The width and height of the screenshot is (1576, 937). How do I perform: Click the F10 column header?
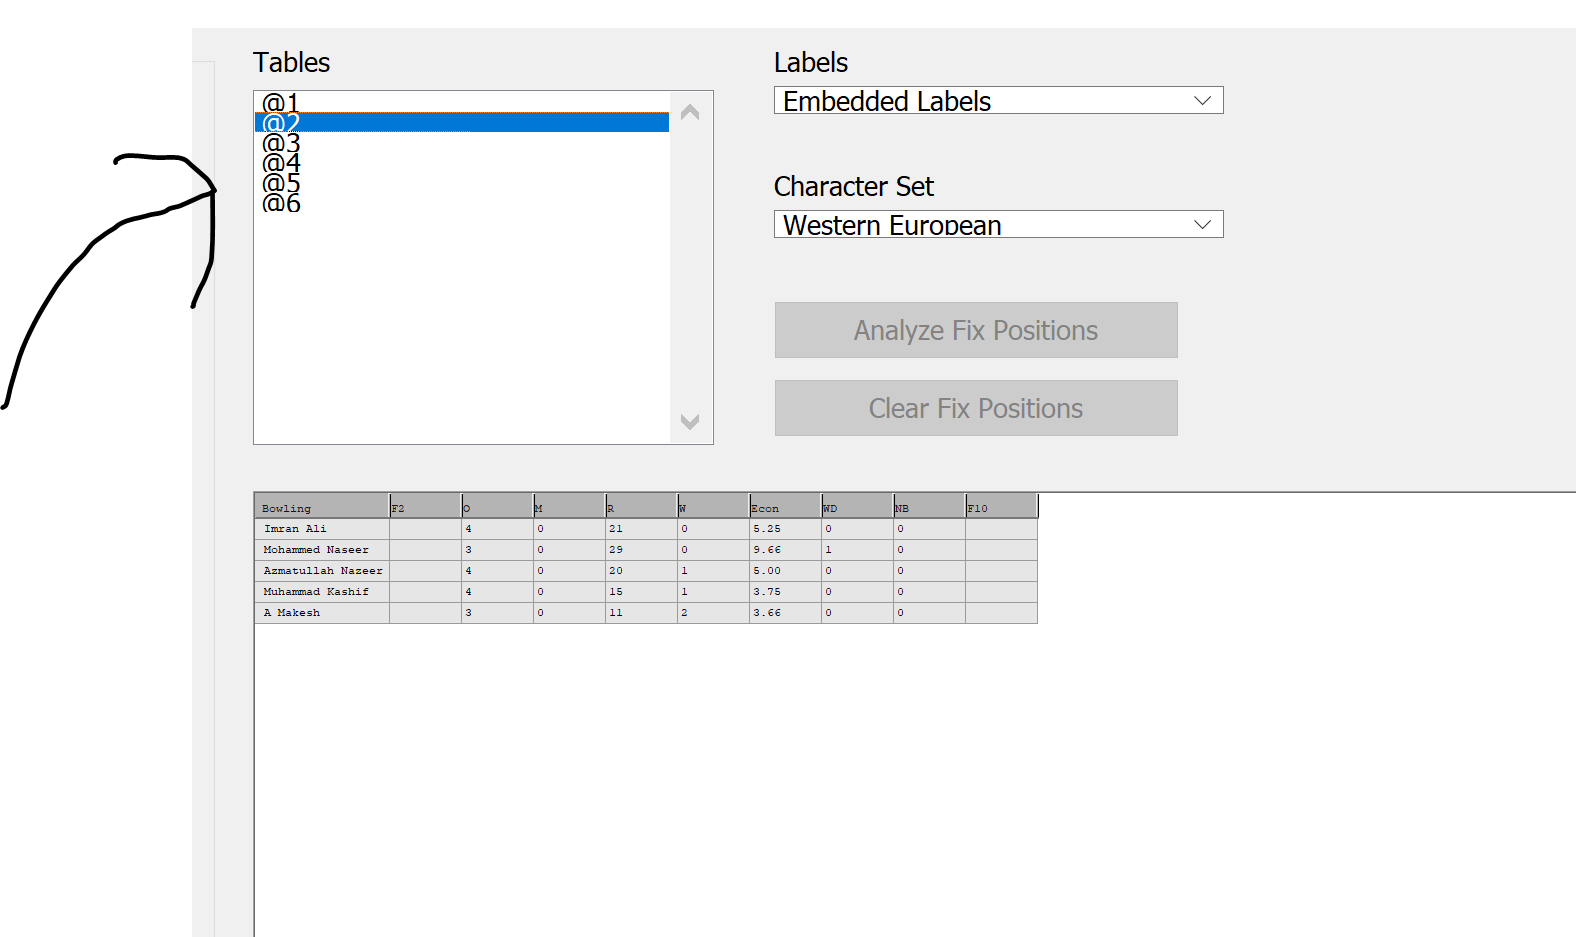[x=1001, y=508]
